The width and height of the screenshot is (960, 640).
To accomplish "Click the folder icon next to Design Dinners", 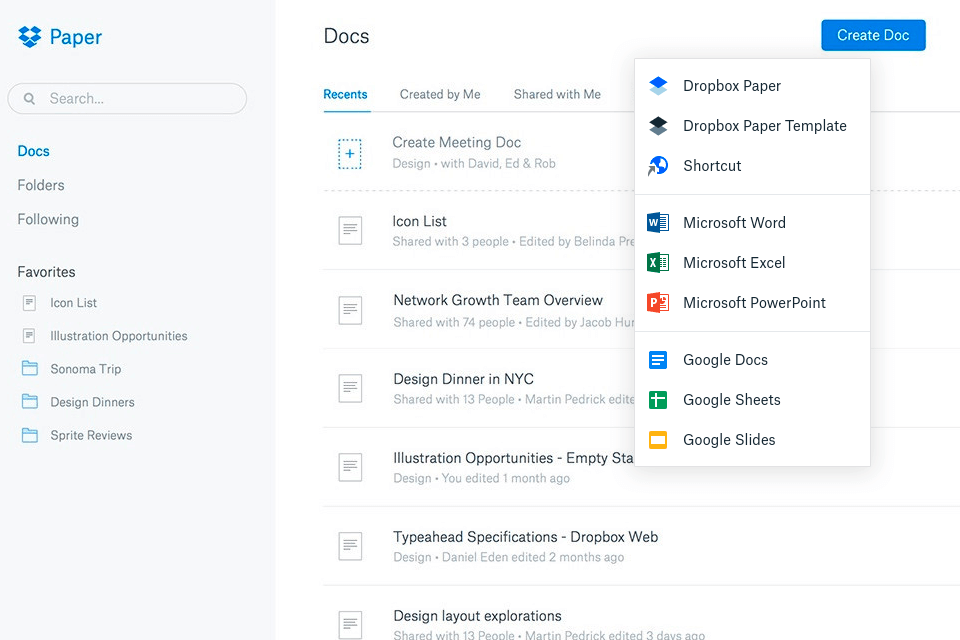I will pyautogui.click(x=29, y=402).
